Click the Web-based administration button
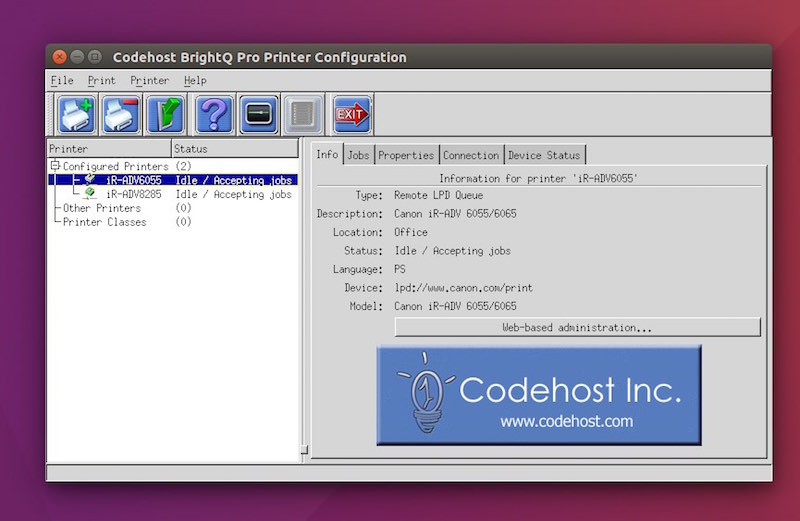800x521 pixels. click(x=577, y=328)
